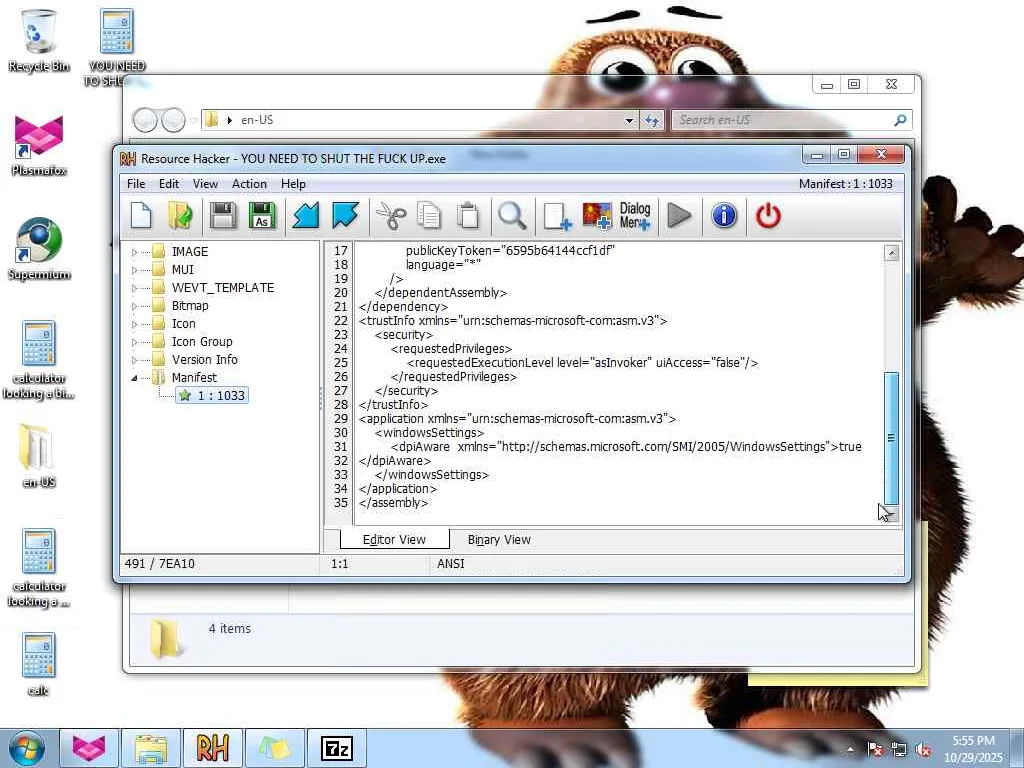The height and width of the screenshot is (768, 1024).
Task: Open the File menu in Resource Hacker
Action: pos(136,184)
